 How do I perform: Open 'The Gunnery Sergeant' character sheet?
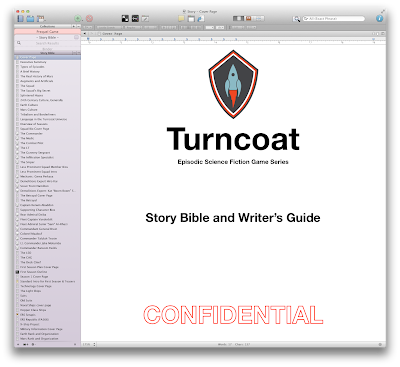click(35, 152)
